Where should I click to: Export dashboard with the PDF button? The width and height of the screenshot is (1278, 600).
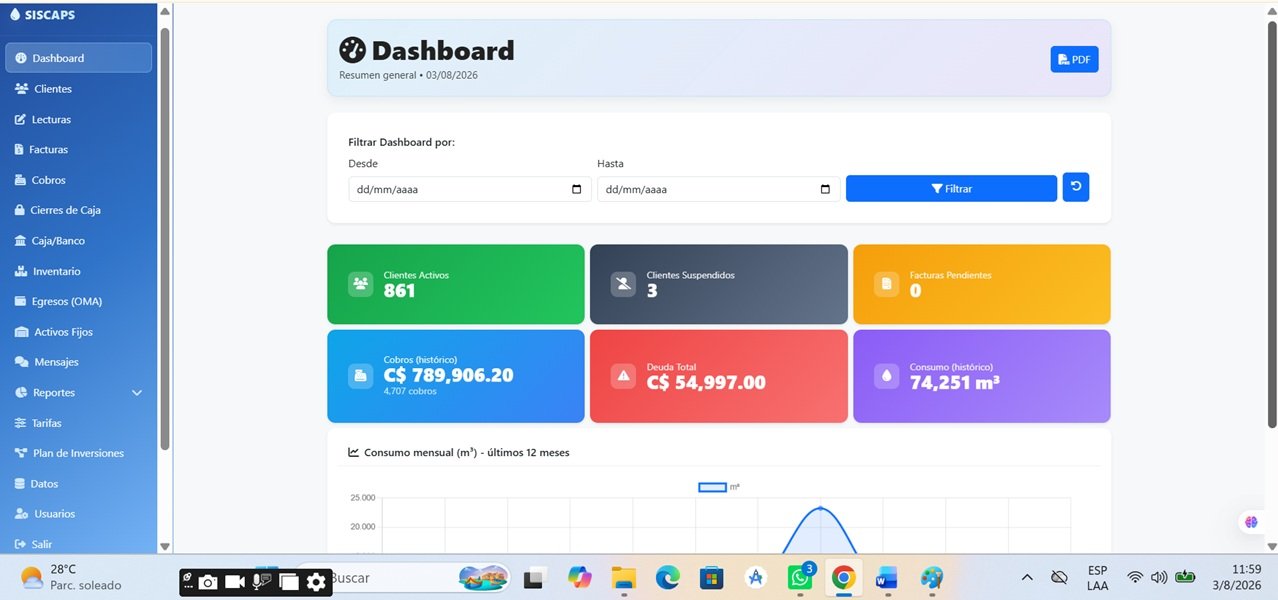point(1074,60)
